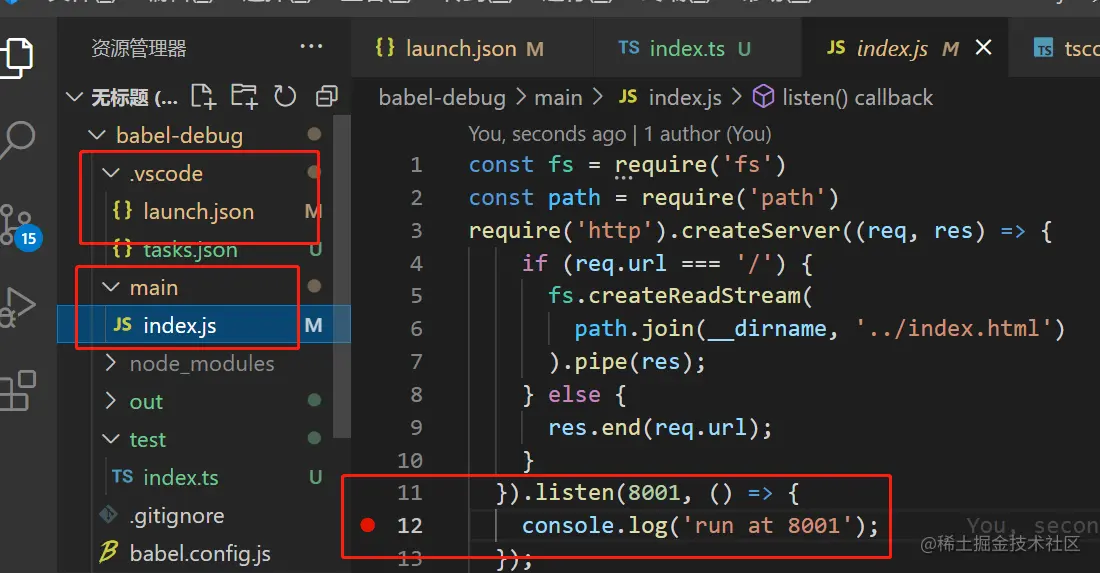
Task: Click the res.end(req.url) statement
Action: pos(660,427)
